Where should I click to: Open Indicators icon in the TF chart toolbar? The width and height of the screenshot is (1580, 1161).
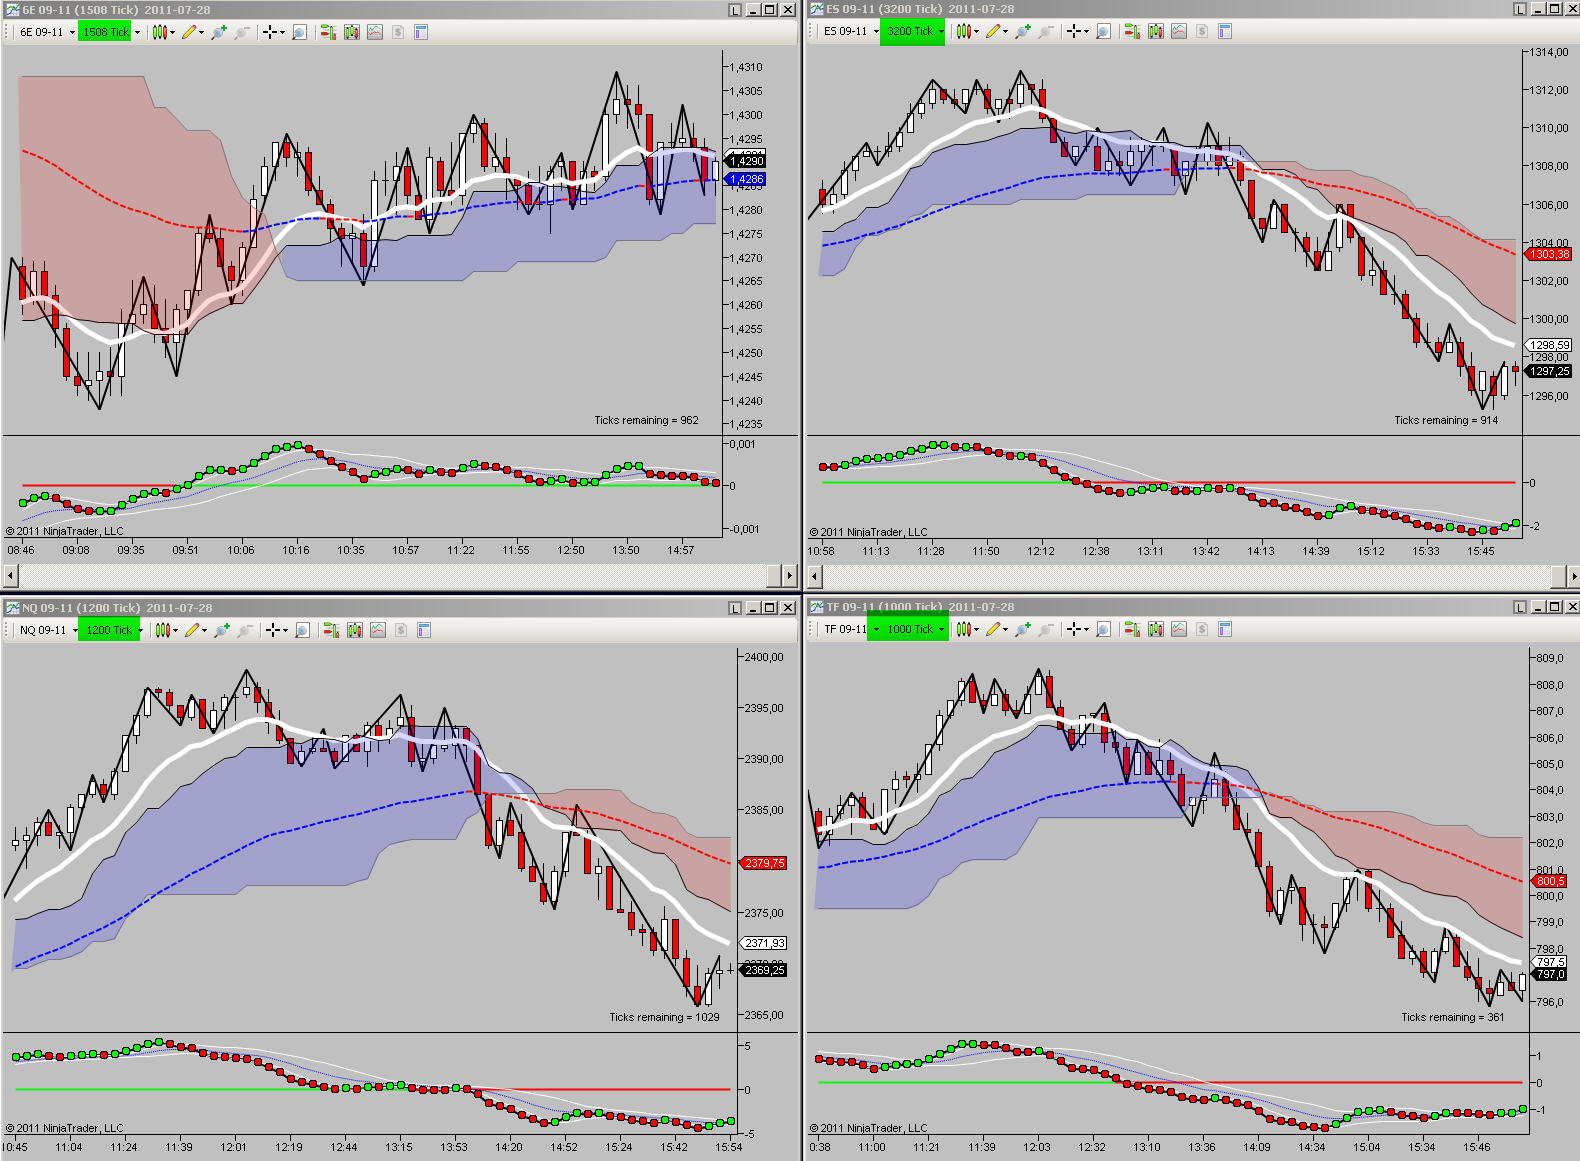(x=1179, y=629)
